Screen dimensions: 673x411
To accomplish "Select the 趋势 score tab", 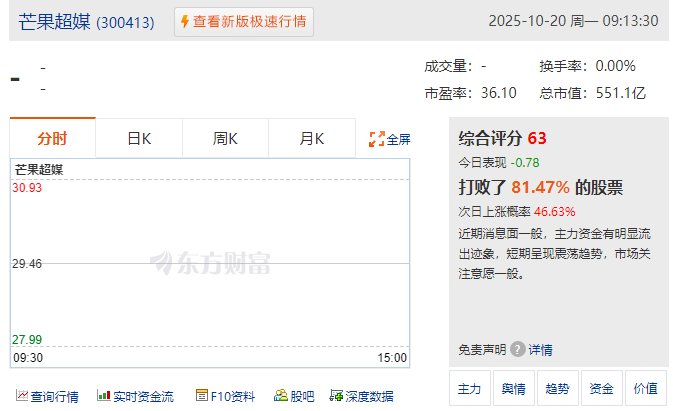I will [x=558, y=388].
